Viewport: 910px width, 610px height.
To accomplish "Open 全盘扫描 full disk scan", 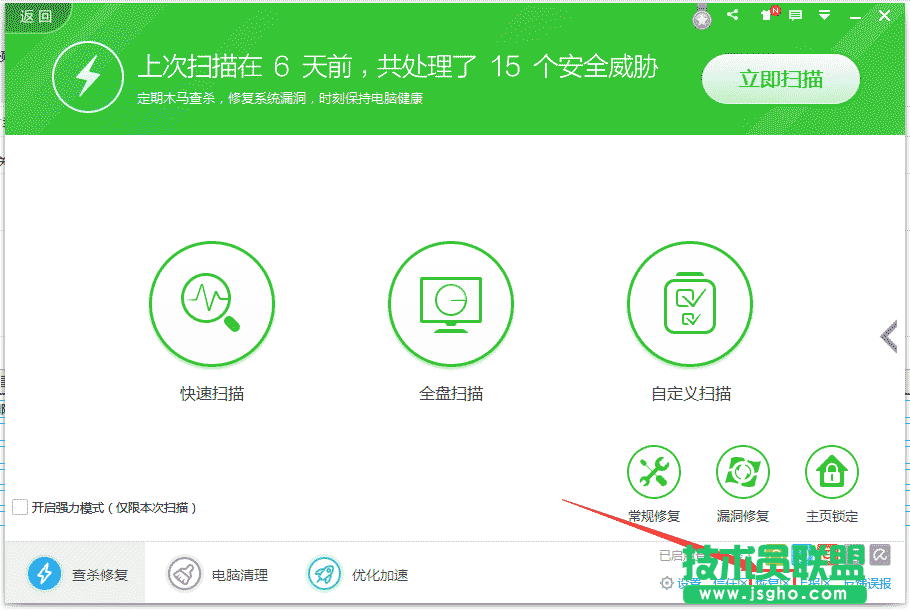I will click(x=451, y=304).
